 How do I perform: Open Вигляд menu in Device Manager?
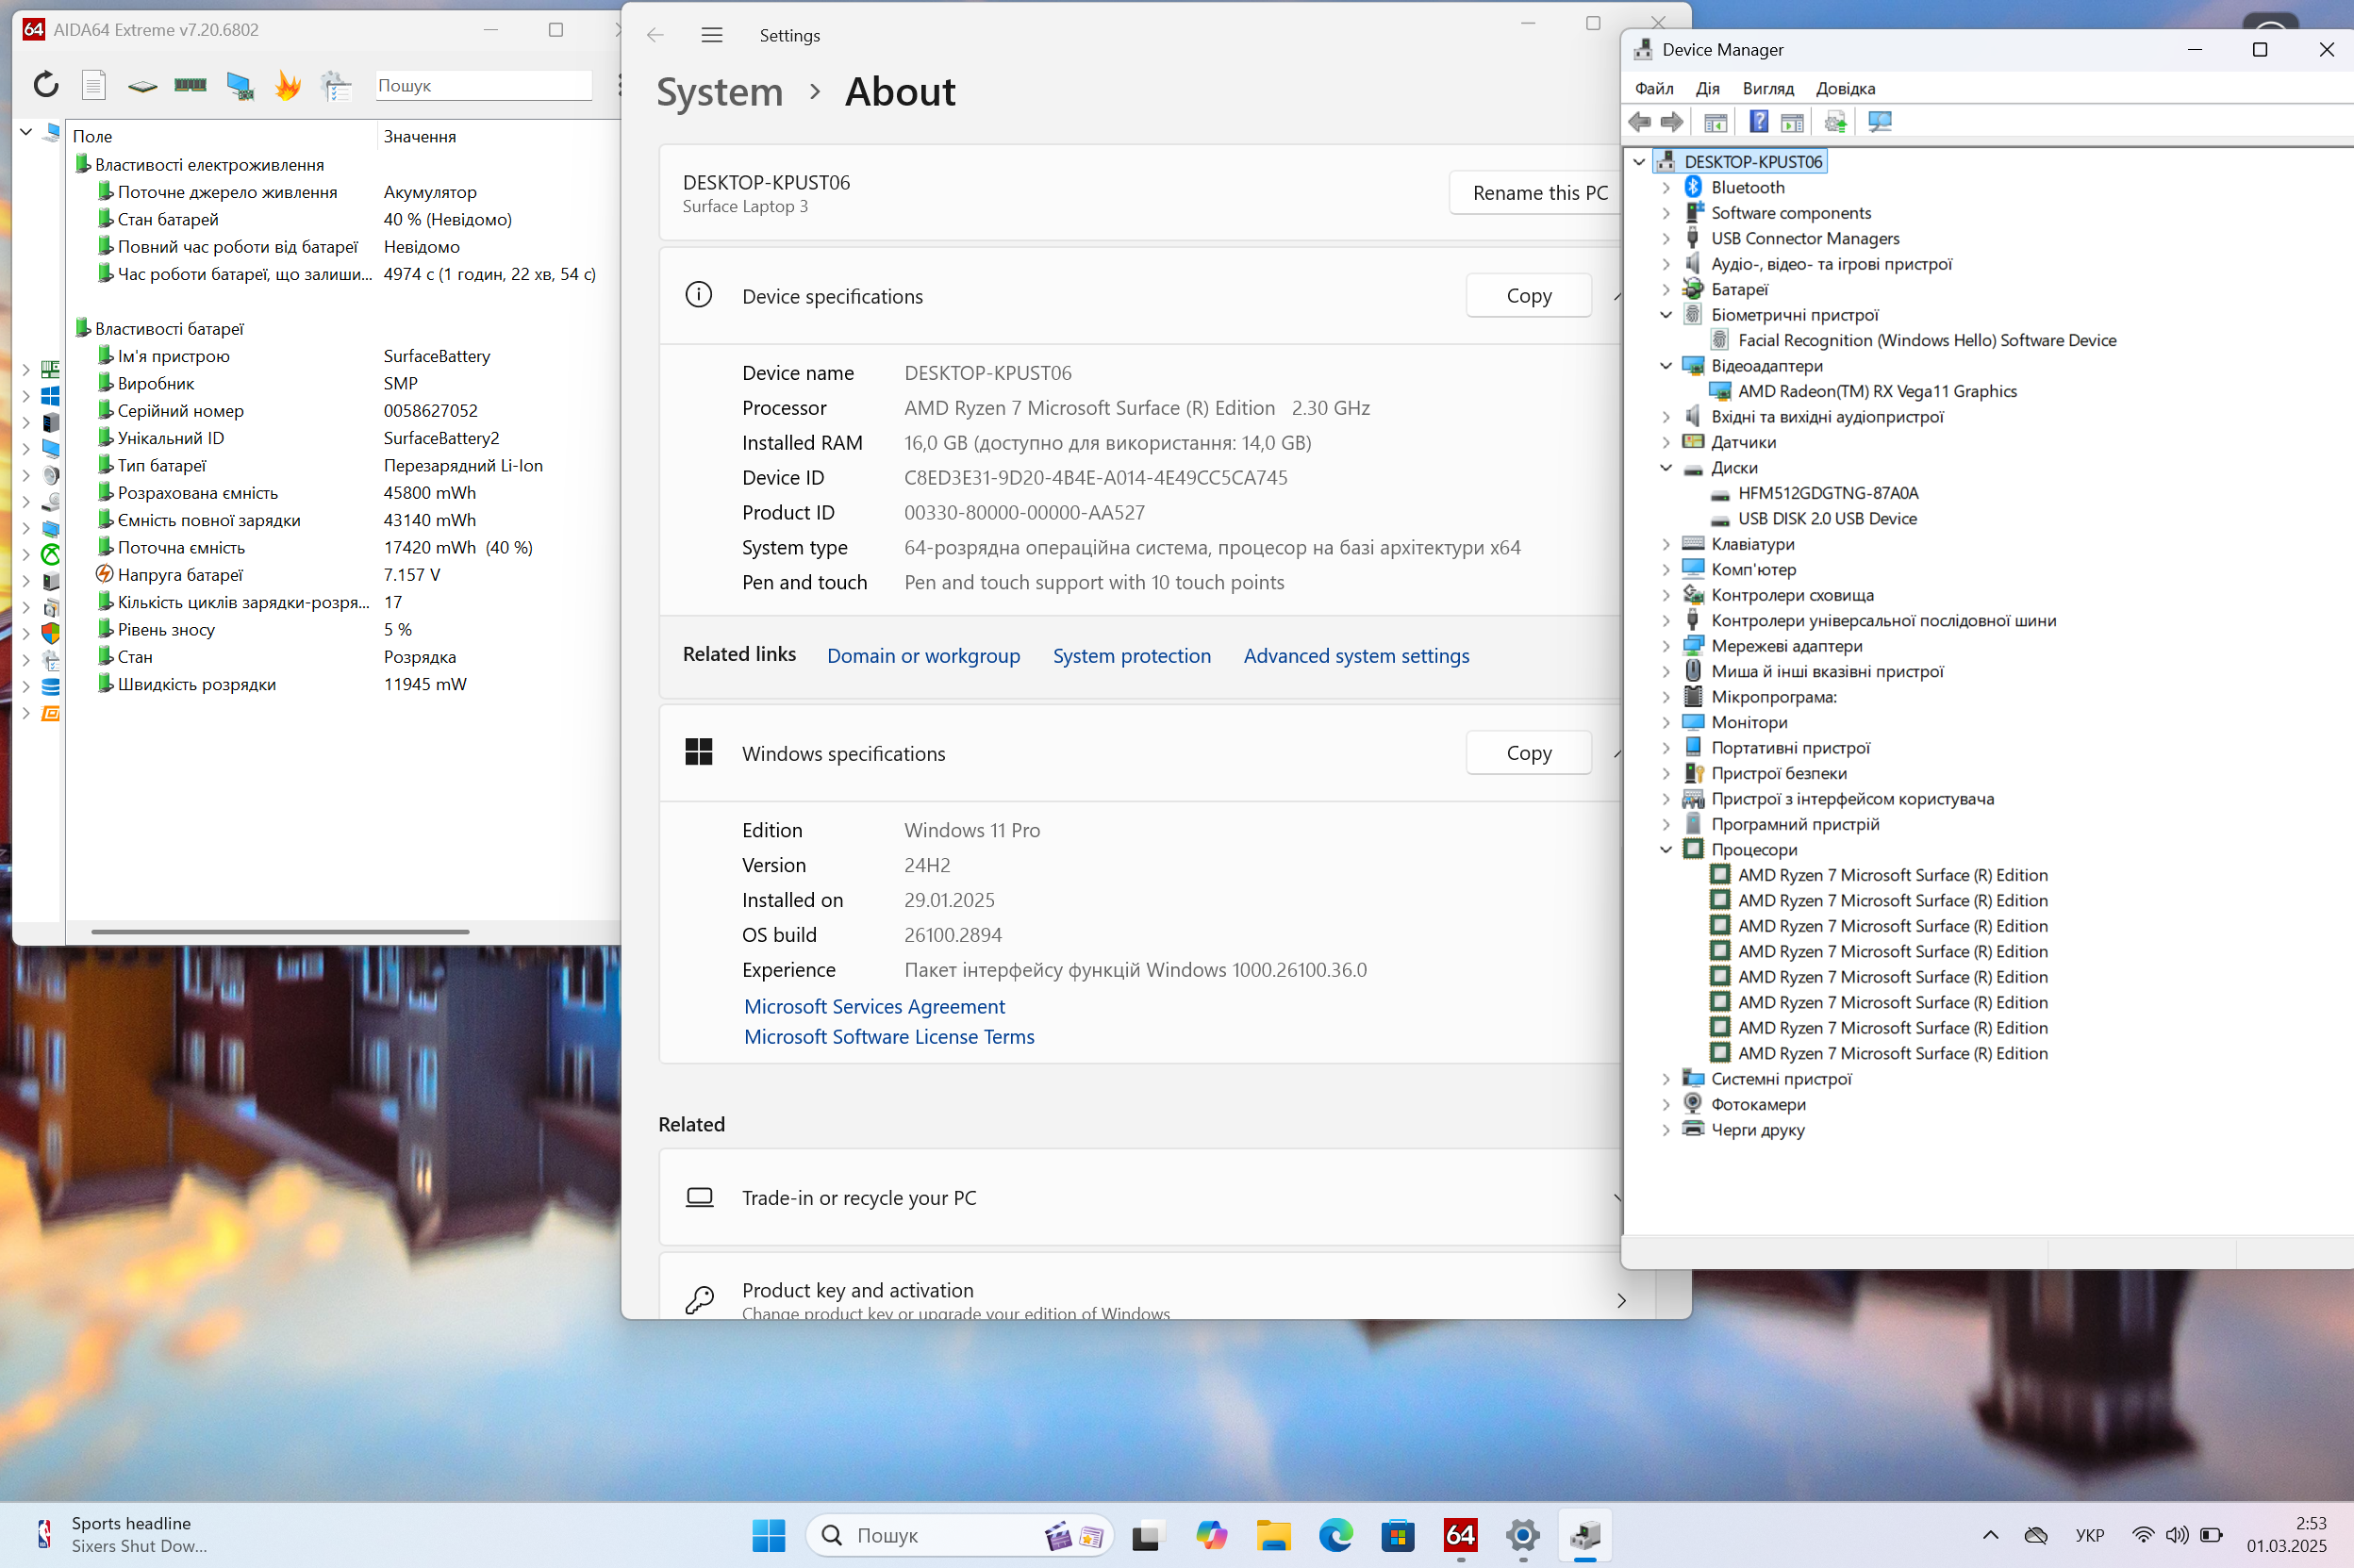pos(1768,88)
